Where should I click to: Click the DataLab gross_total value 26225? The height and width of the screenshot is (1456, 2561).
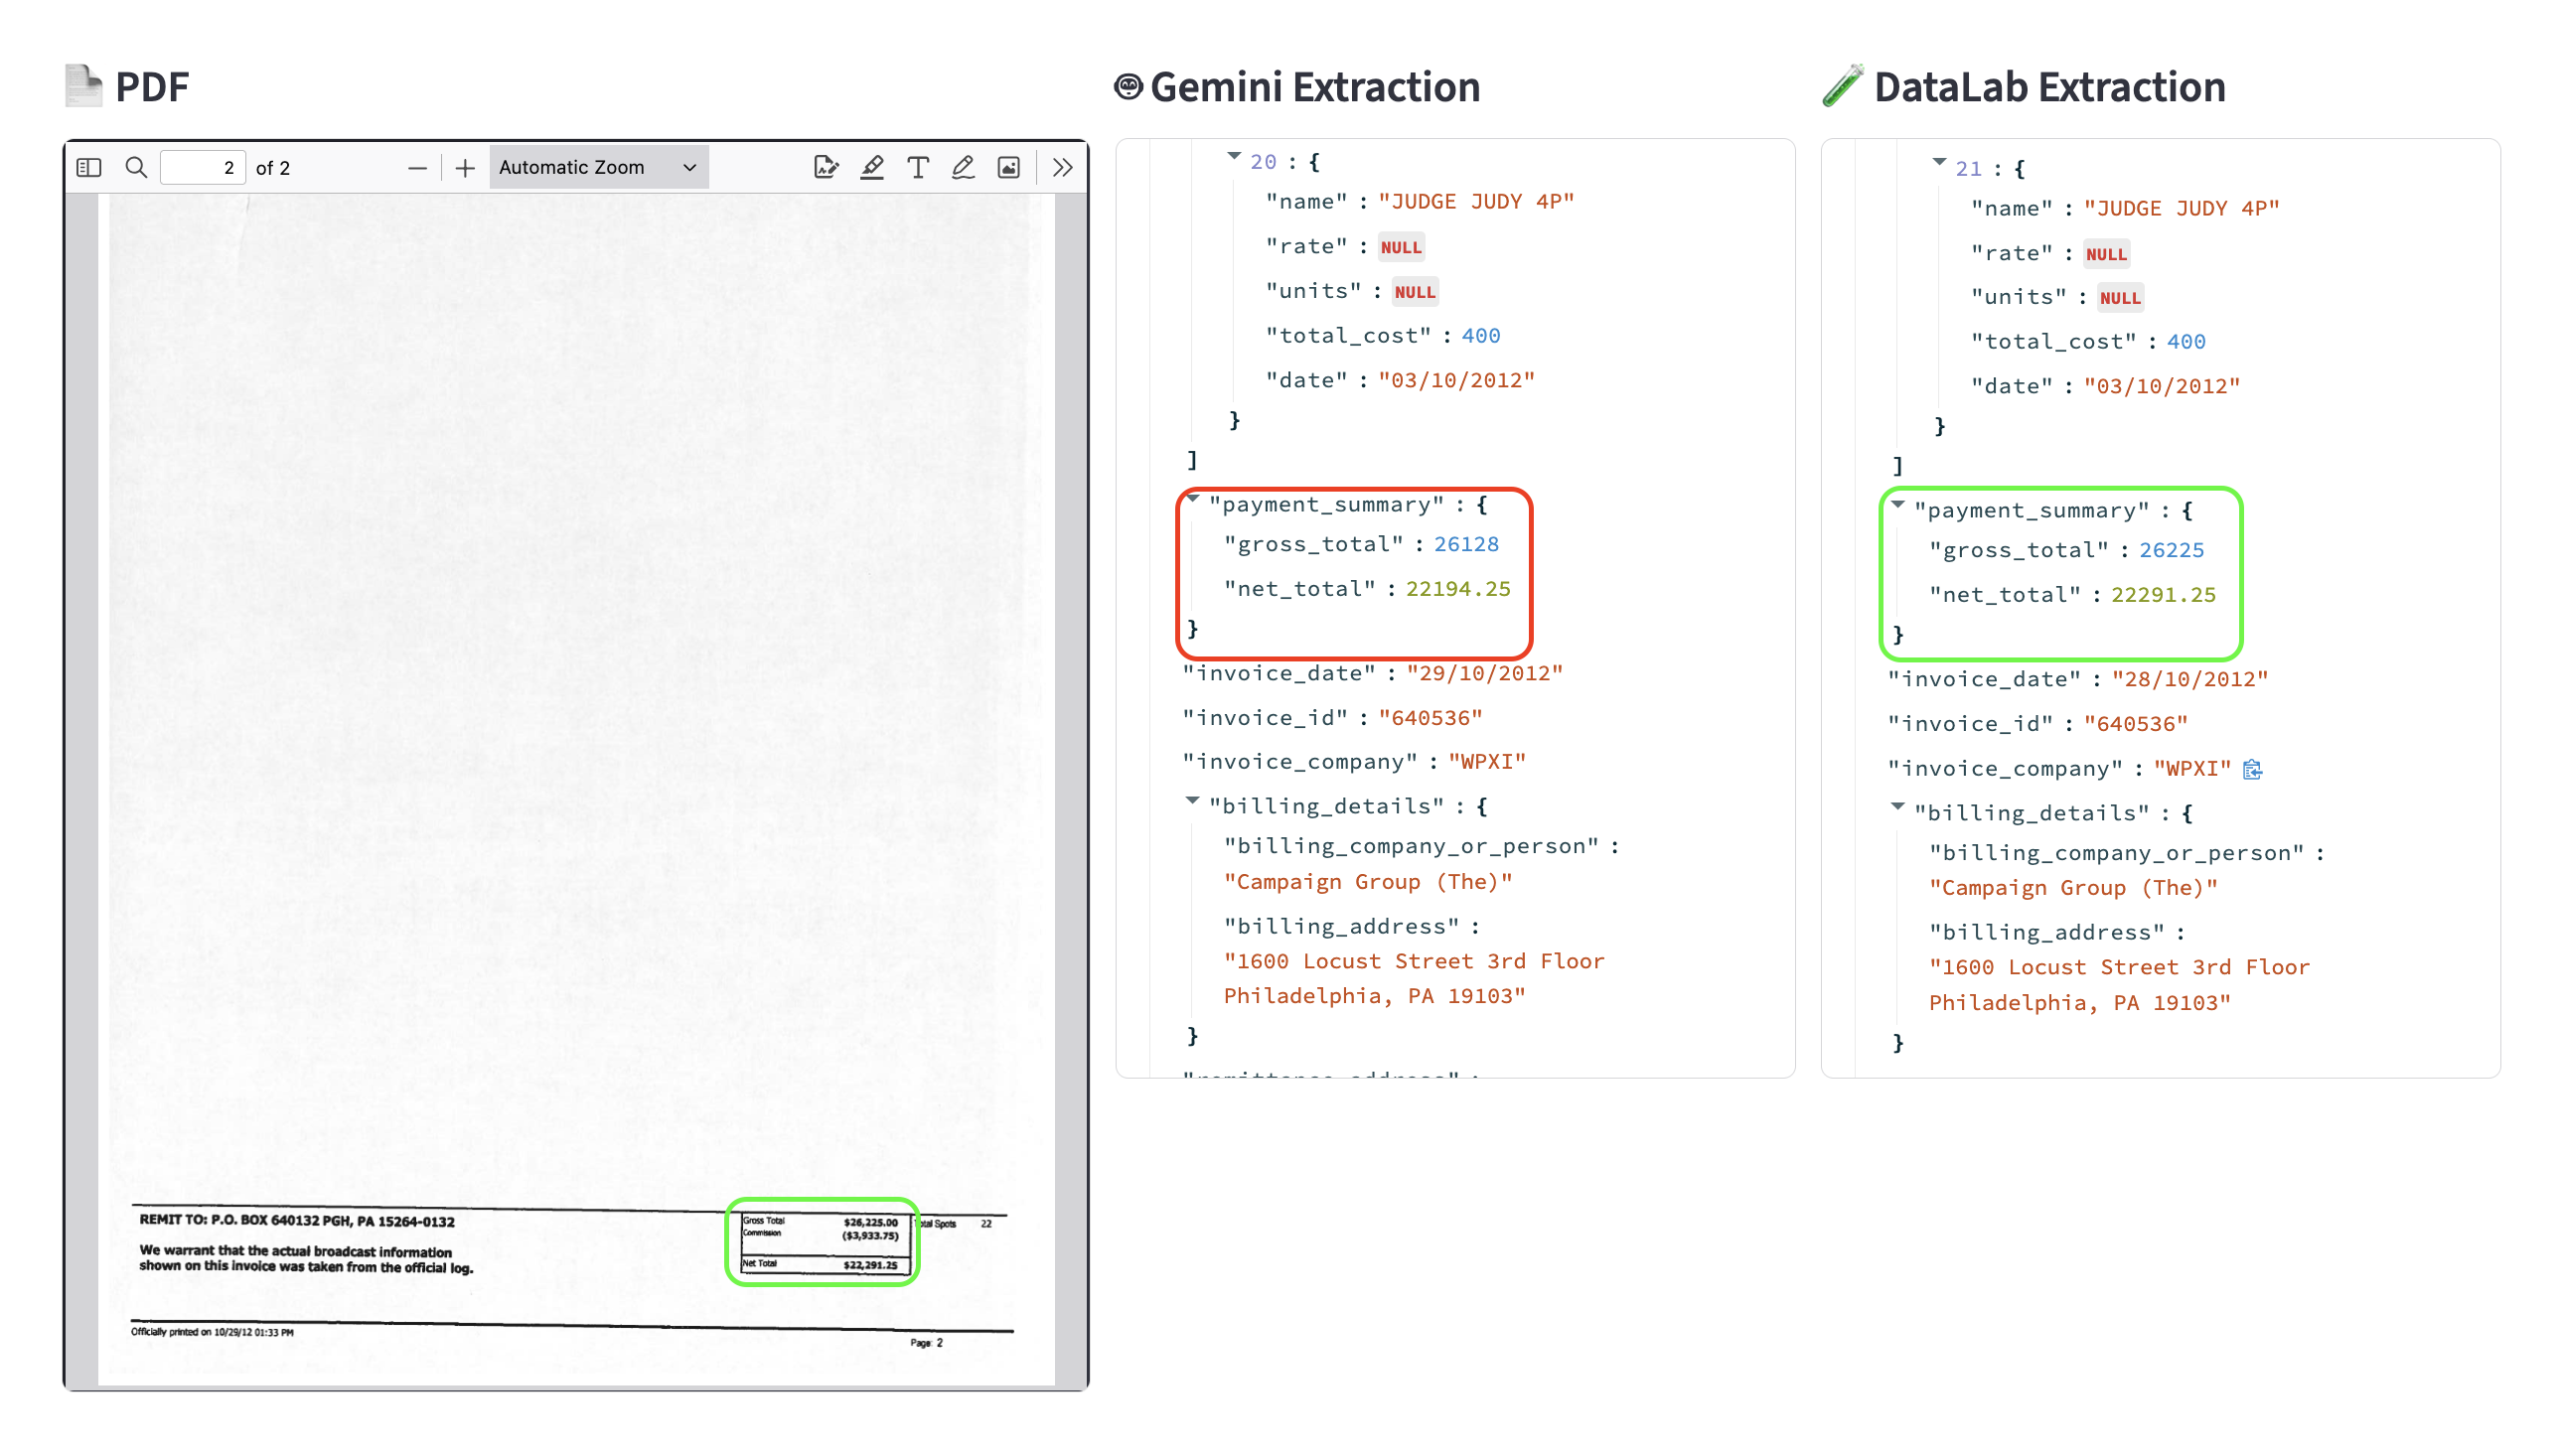2171,550
